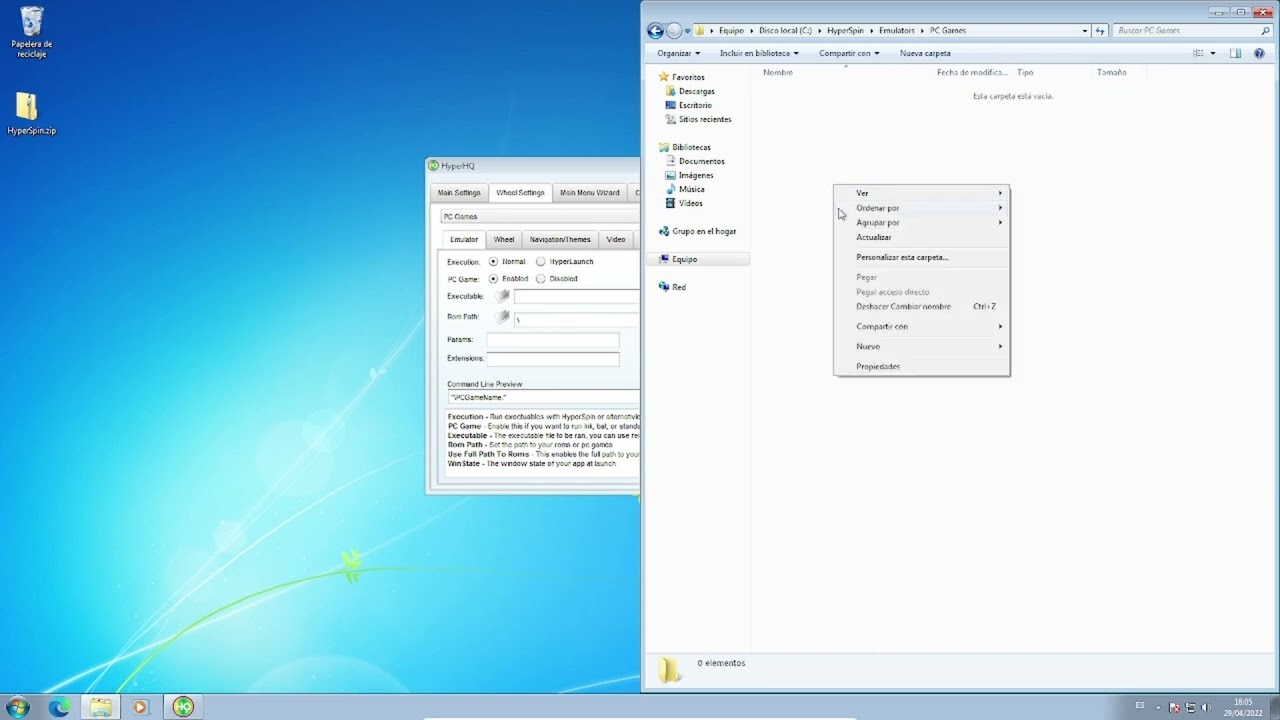Choose Actualizar in context menu
The width and height of the screenshot is (1280, 720).
pyautogui.click(x=922, y=237)
